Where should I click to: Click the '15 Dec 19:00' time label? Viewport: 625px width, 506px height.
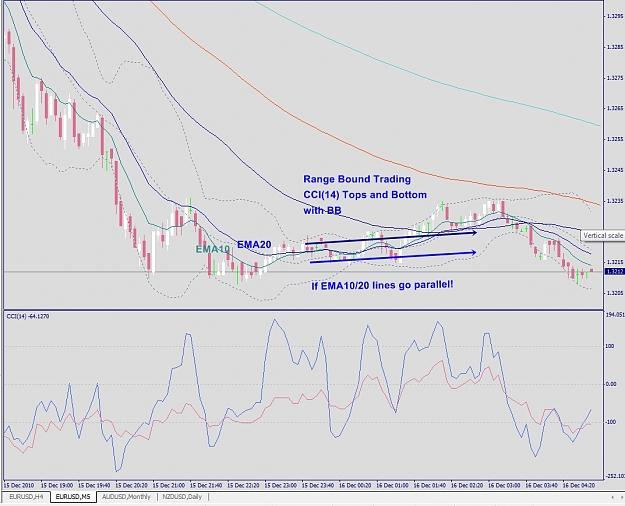pyautogui.click(x=57, y=486)
